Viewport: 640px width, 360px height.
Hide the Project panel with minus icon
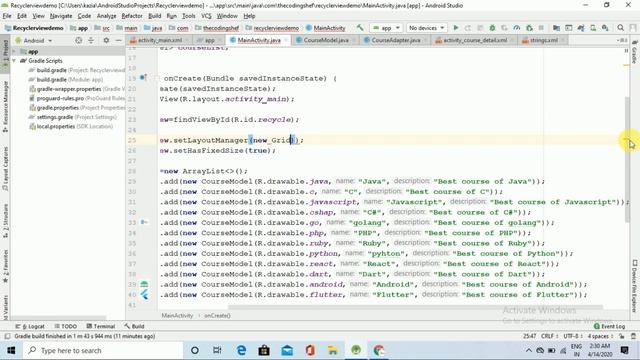point(118,40)
